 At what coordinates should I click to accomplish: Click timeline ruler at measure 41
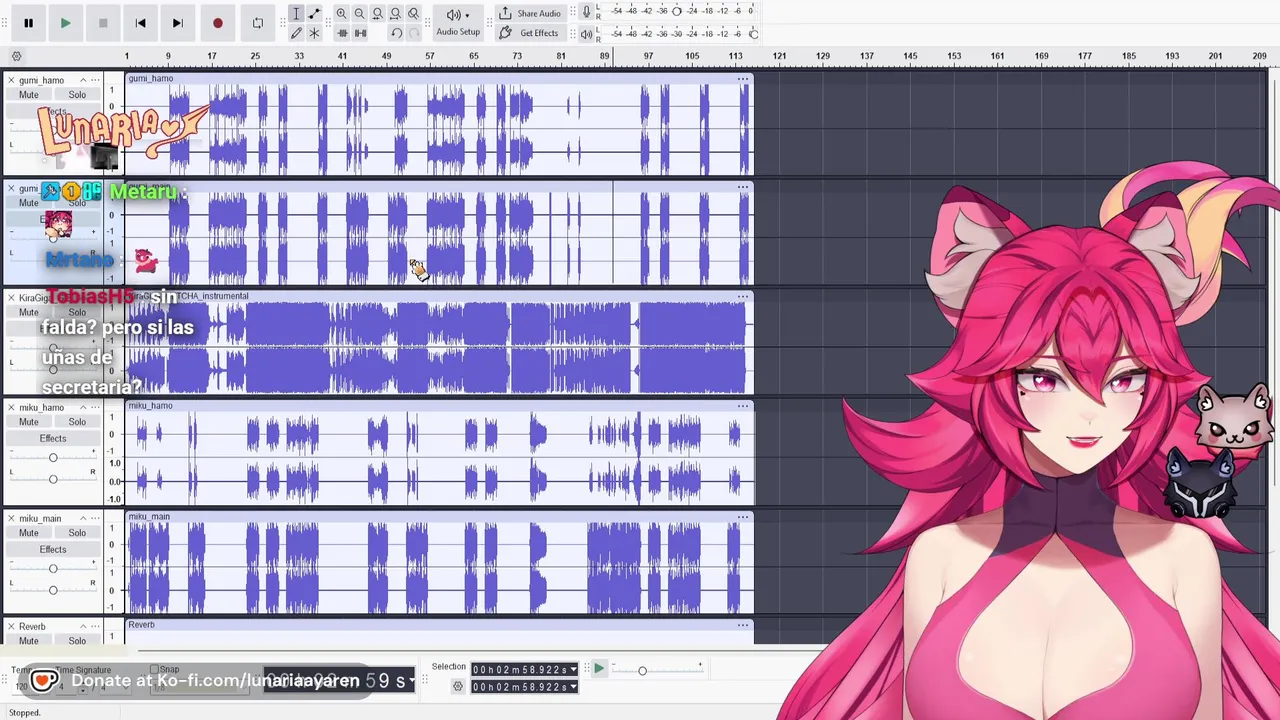[x=342, y=56]
